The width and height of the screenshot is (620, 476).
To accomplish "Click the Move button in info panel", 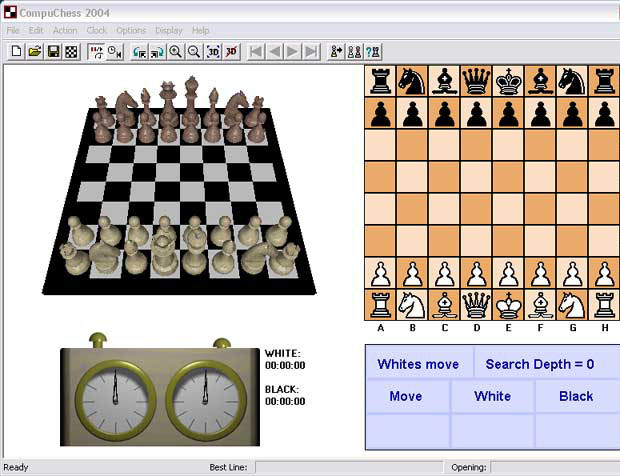I will (406, 396).
